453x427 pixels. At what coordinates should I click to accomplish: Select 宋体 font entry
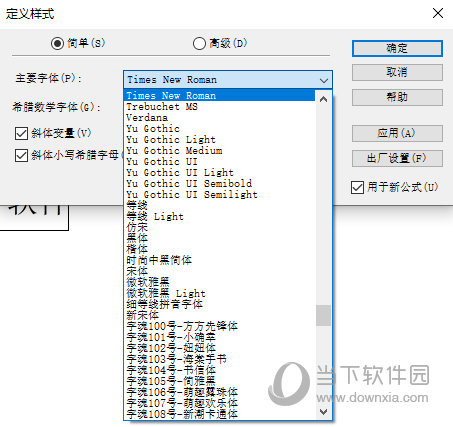pos(220,271)
